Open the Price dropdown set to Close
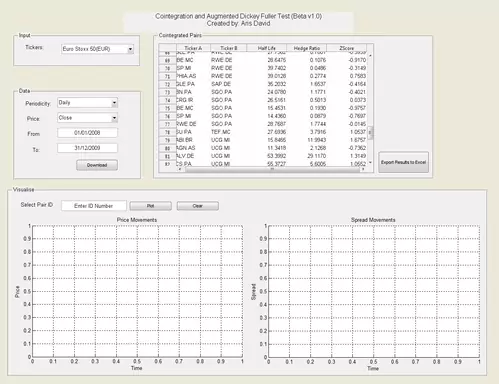 click(87, 118)
